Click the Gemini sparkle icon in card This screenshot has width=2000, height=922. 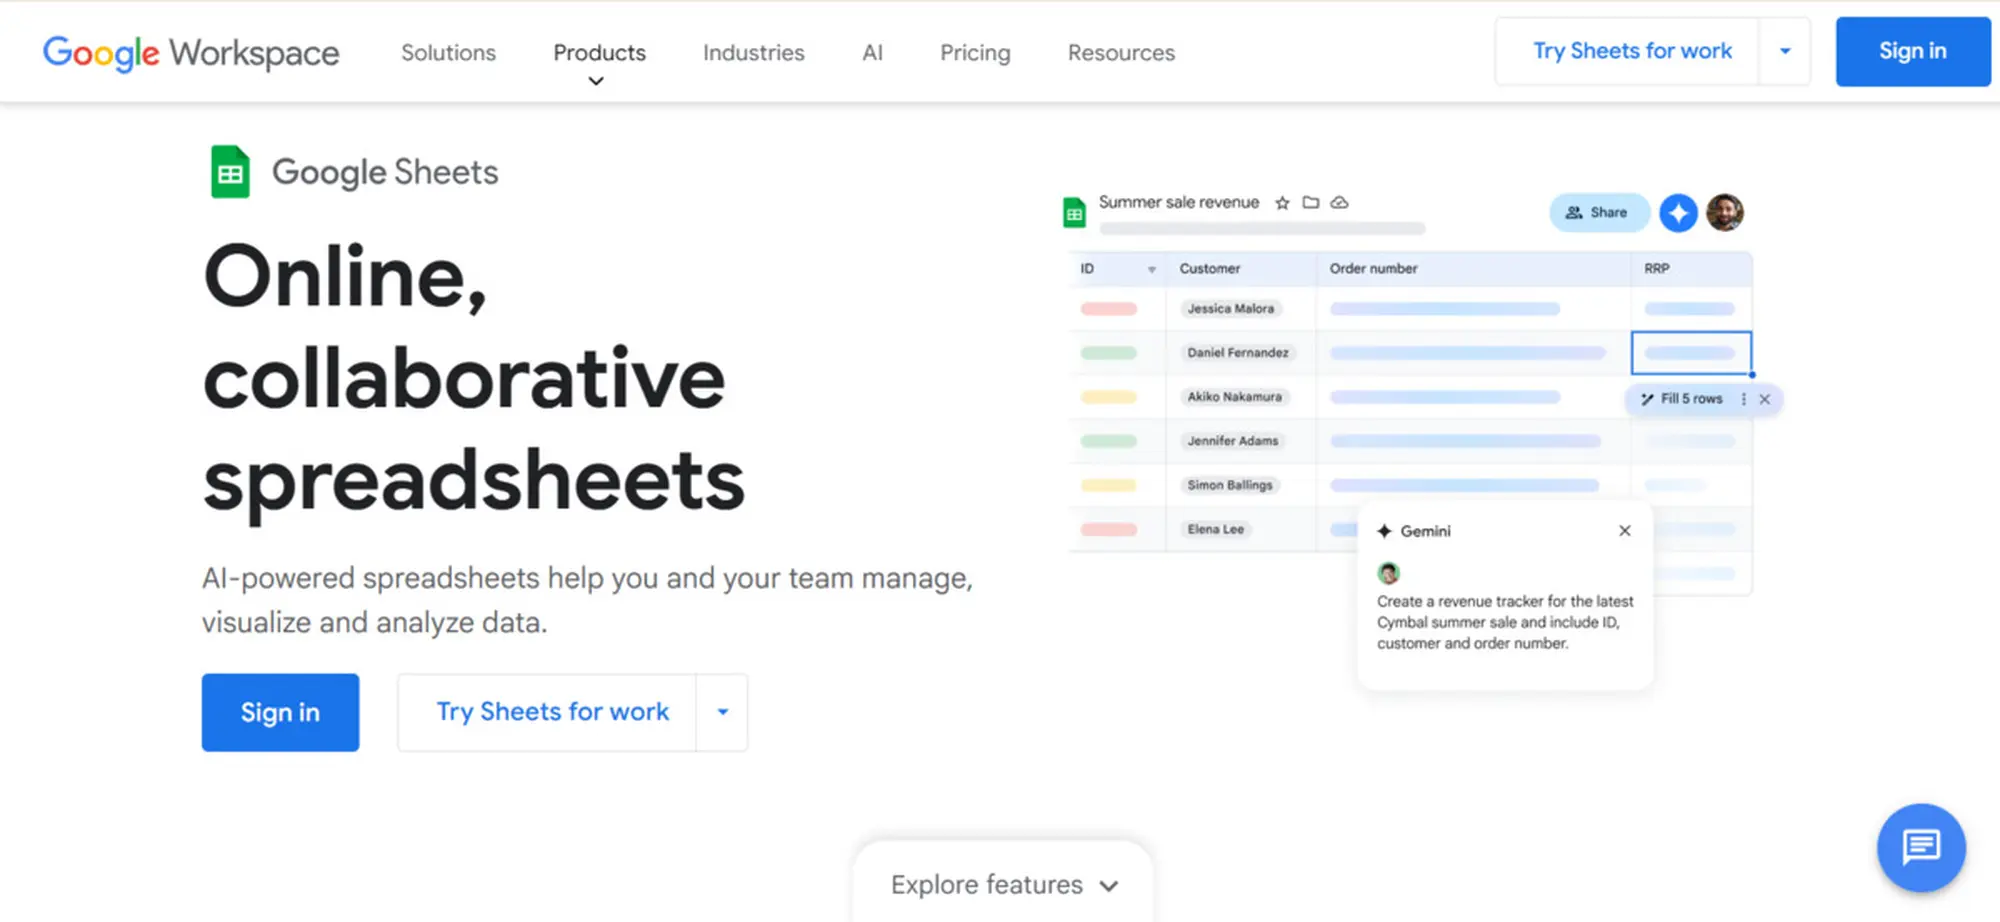point(1384,531)
